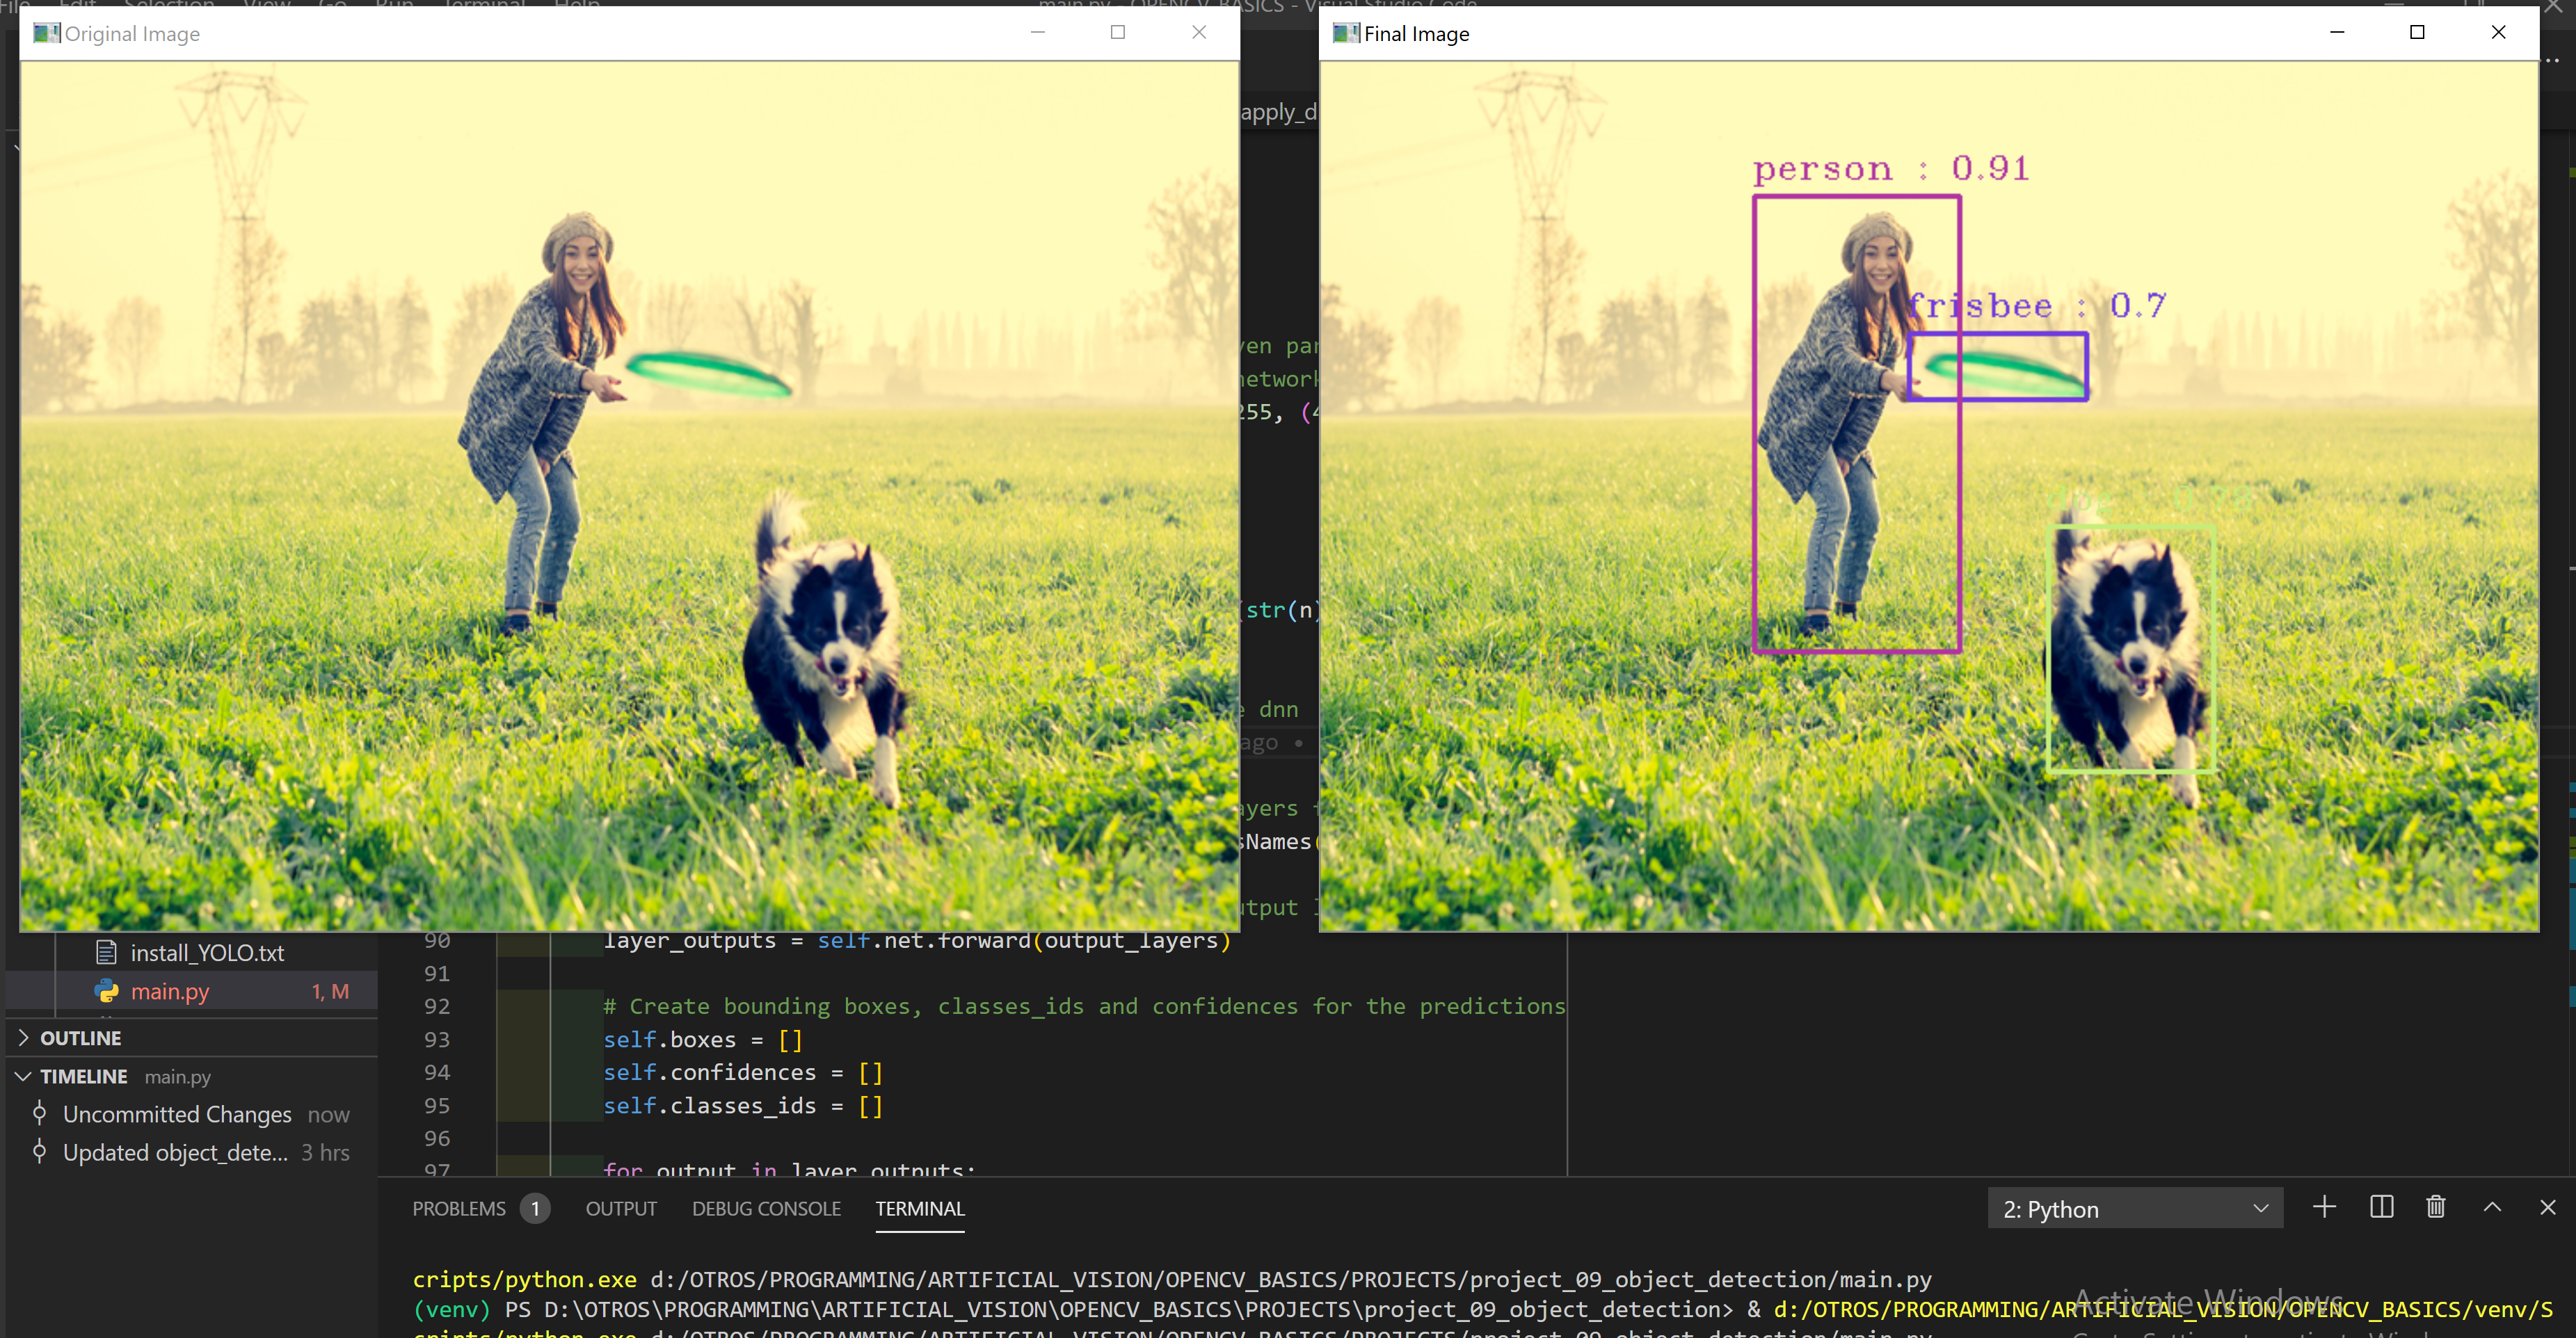
Task: Open the DEBUG CONSOLE tab
Action: 766,1209
